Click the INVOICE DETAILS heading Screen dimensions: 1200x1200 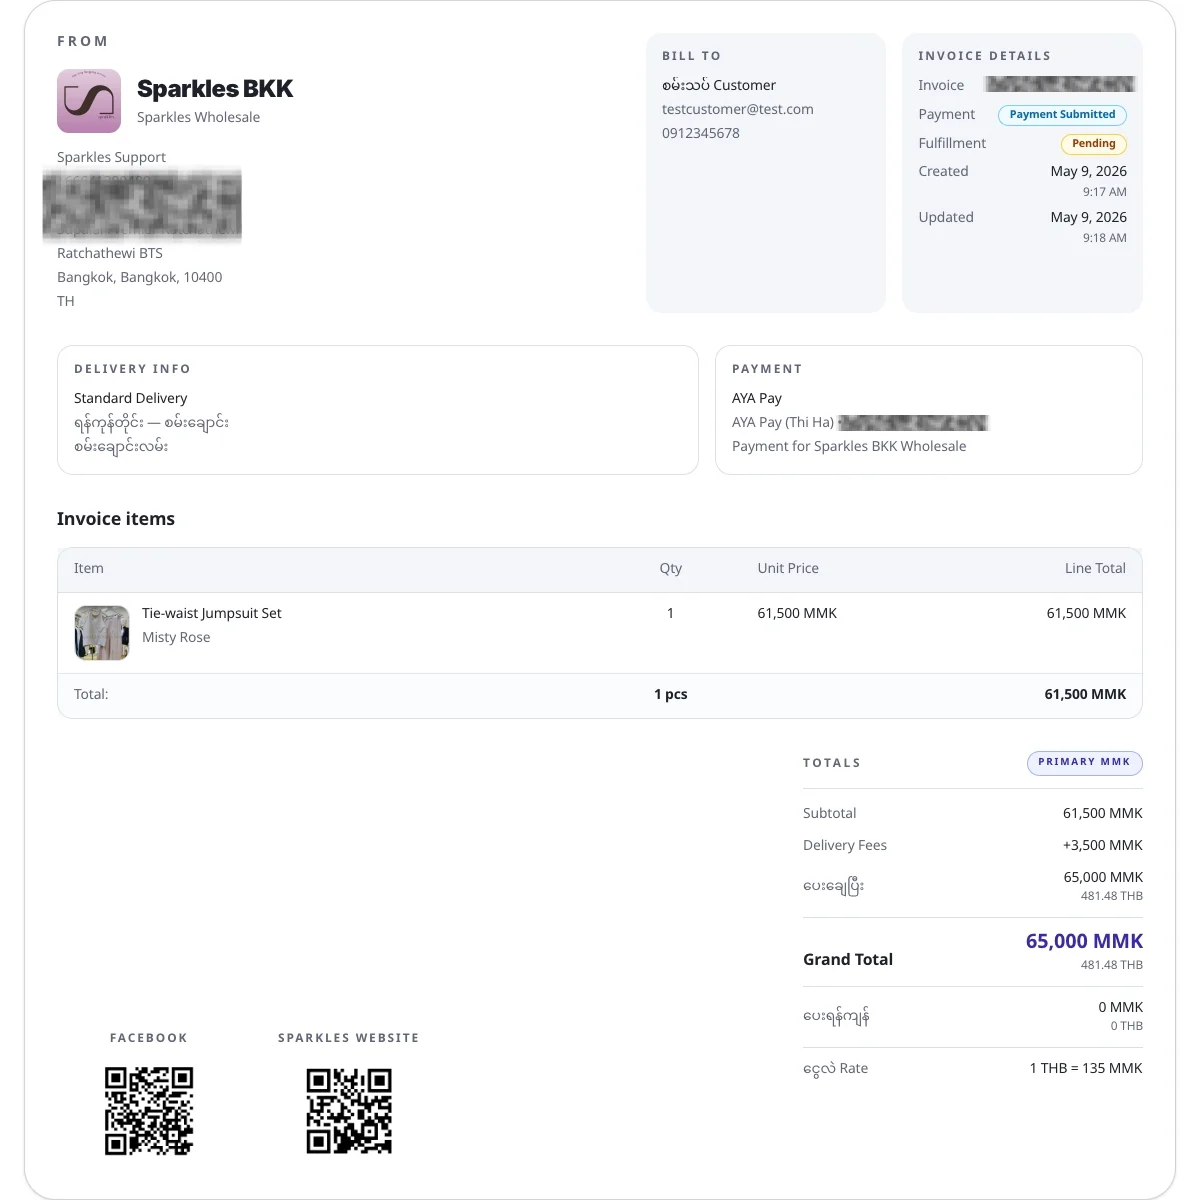coord(985,56)
